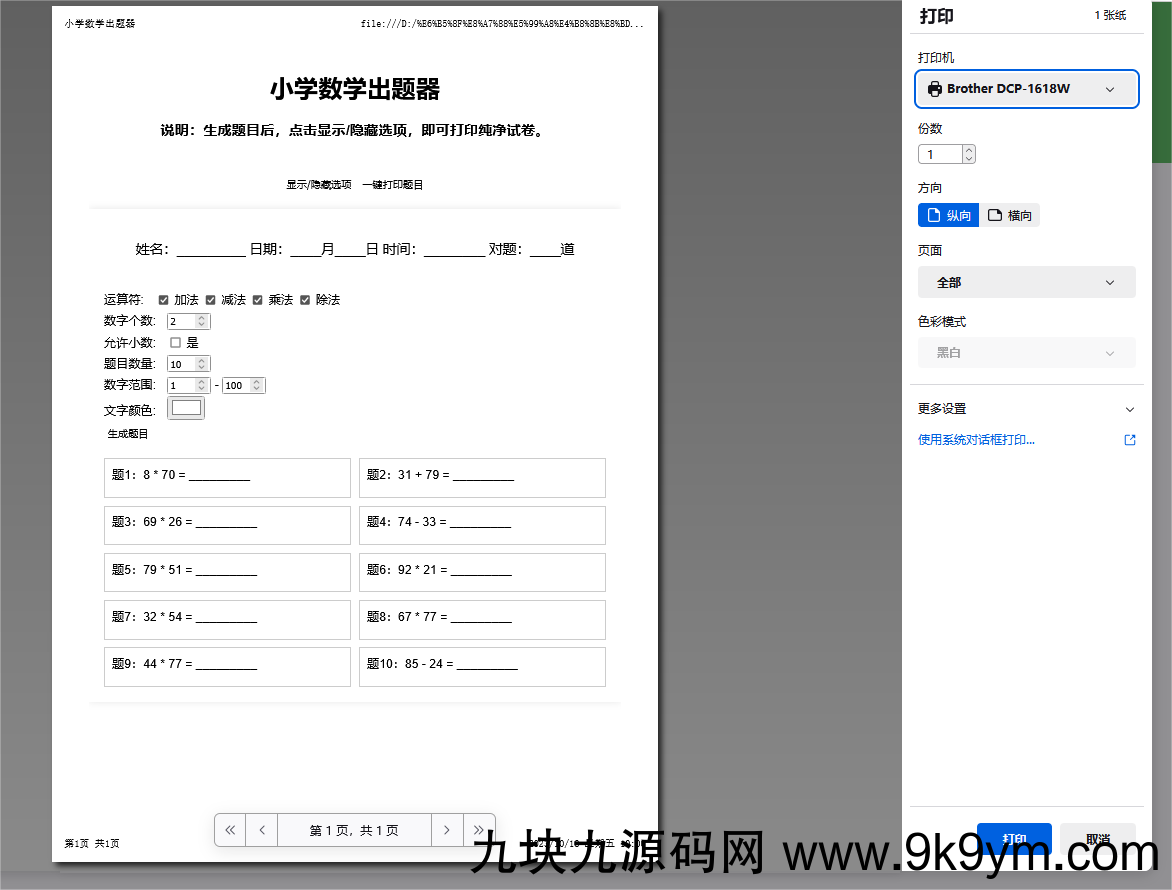Toggle the 减法 subtraction checkbox
Image resolution: width=1172 pixels, height=890 pixels.
(211, 300)
